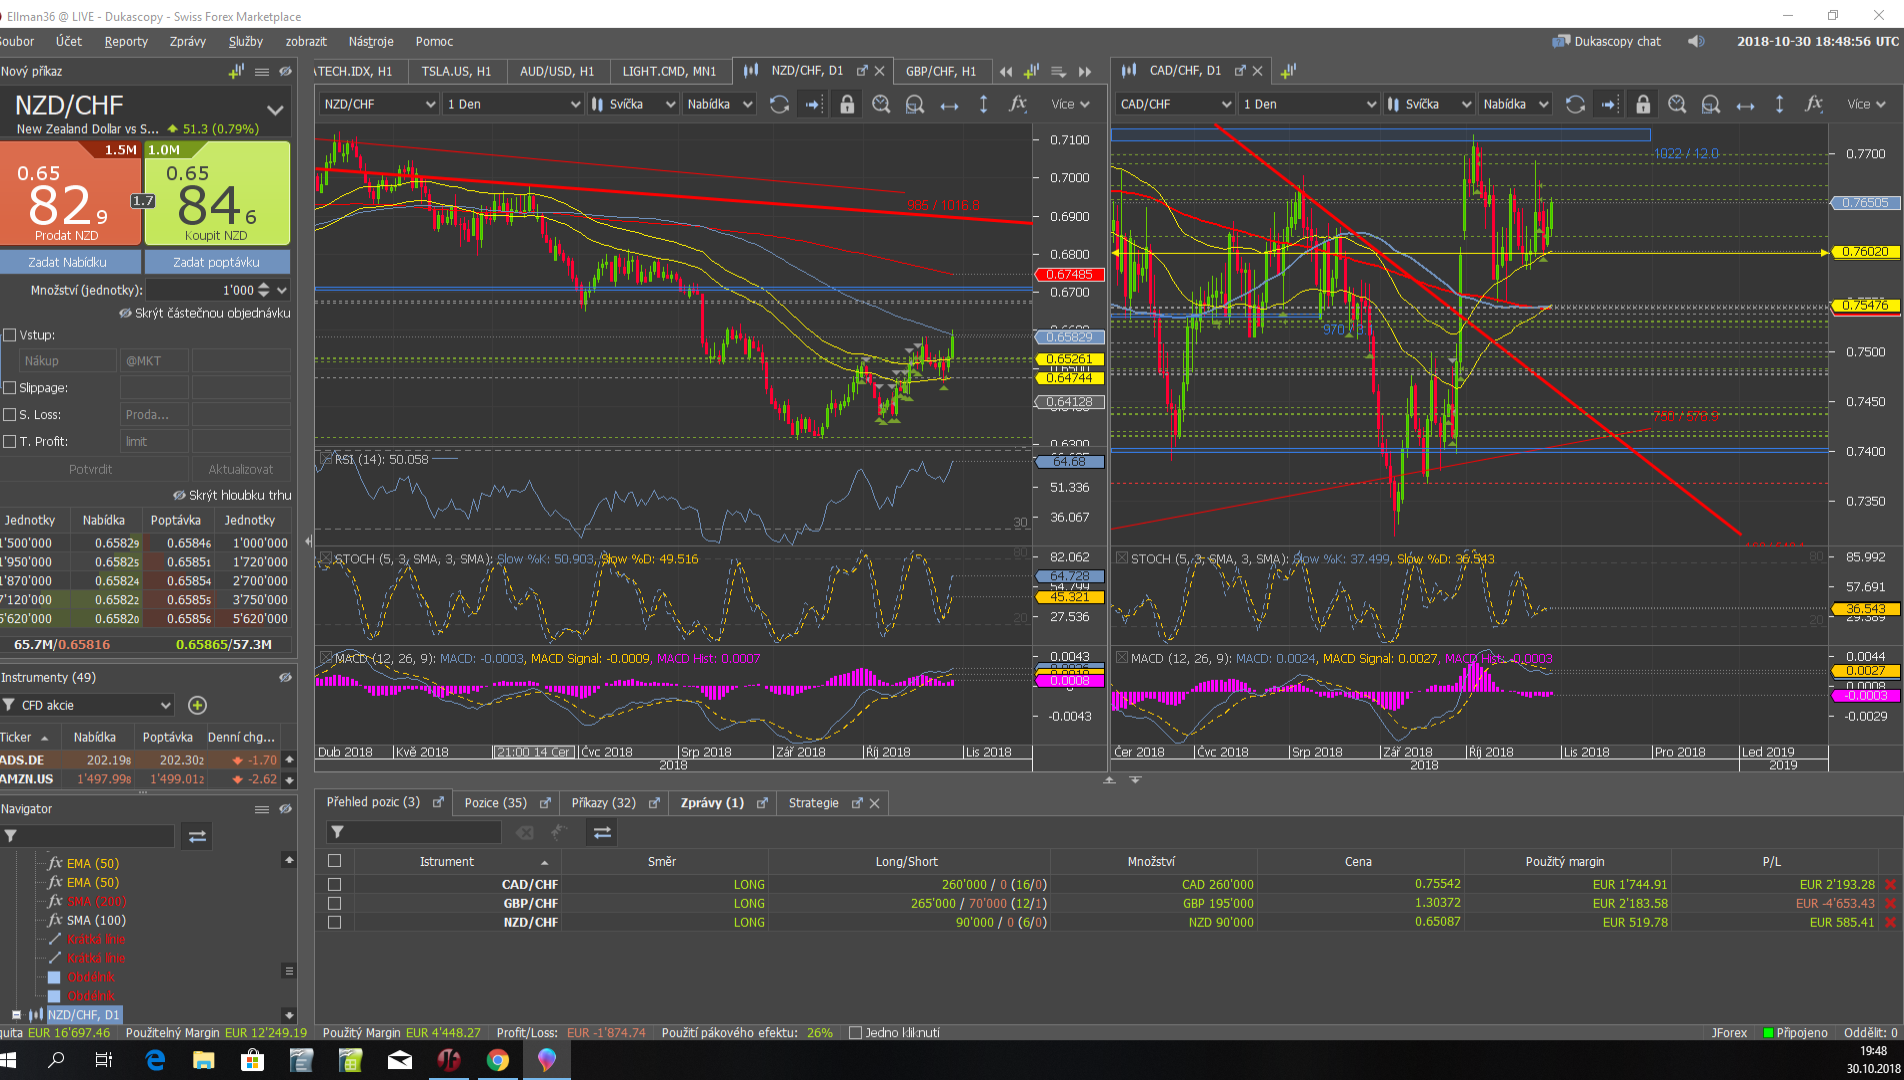The image size is (1904, 1080).
Task: Toggle Skrýt hloubku trhu eye option
Action: pyautogui.click(x=232, y=495)
